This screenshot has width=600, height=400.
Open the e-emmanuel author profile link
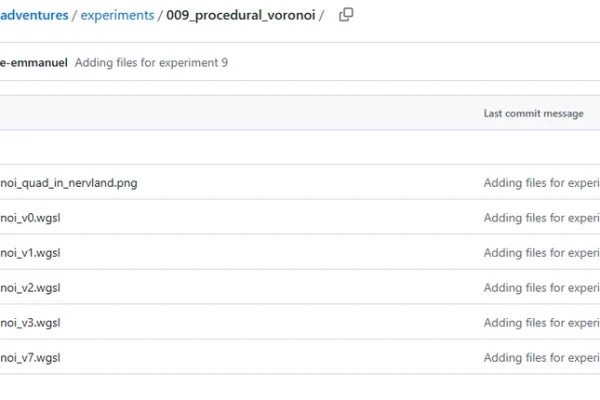[34, 62]
